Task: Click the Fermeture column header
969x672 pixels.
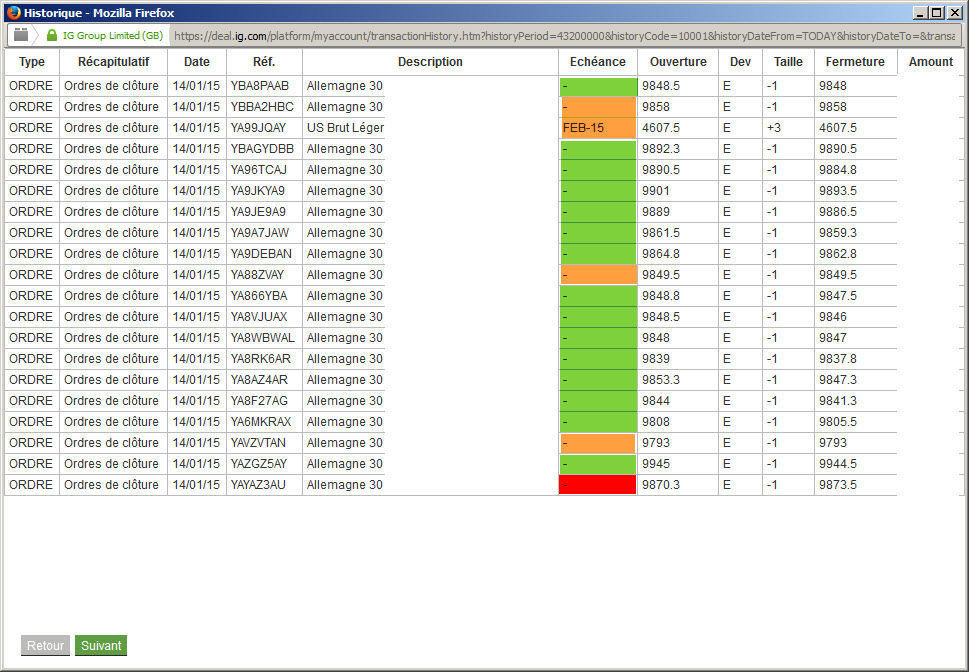Action: point(855,62)
